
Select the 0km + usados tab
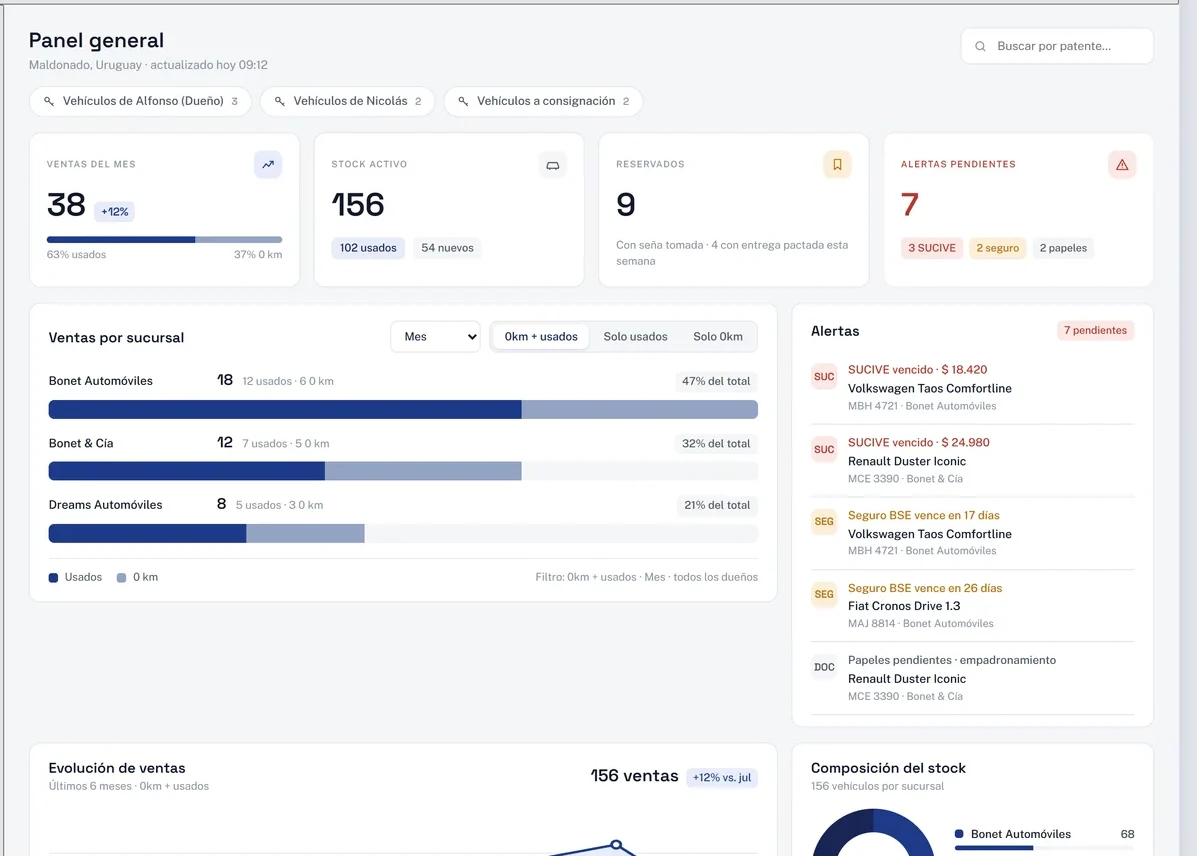point(540,337)
